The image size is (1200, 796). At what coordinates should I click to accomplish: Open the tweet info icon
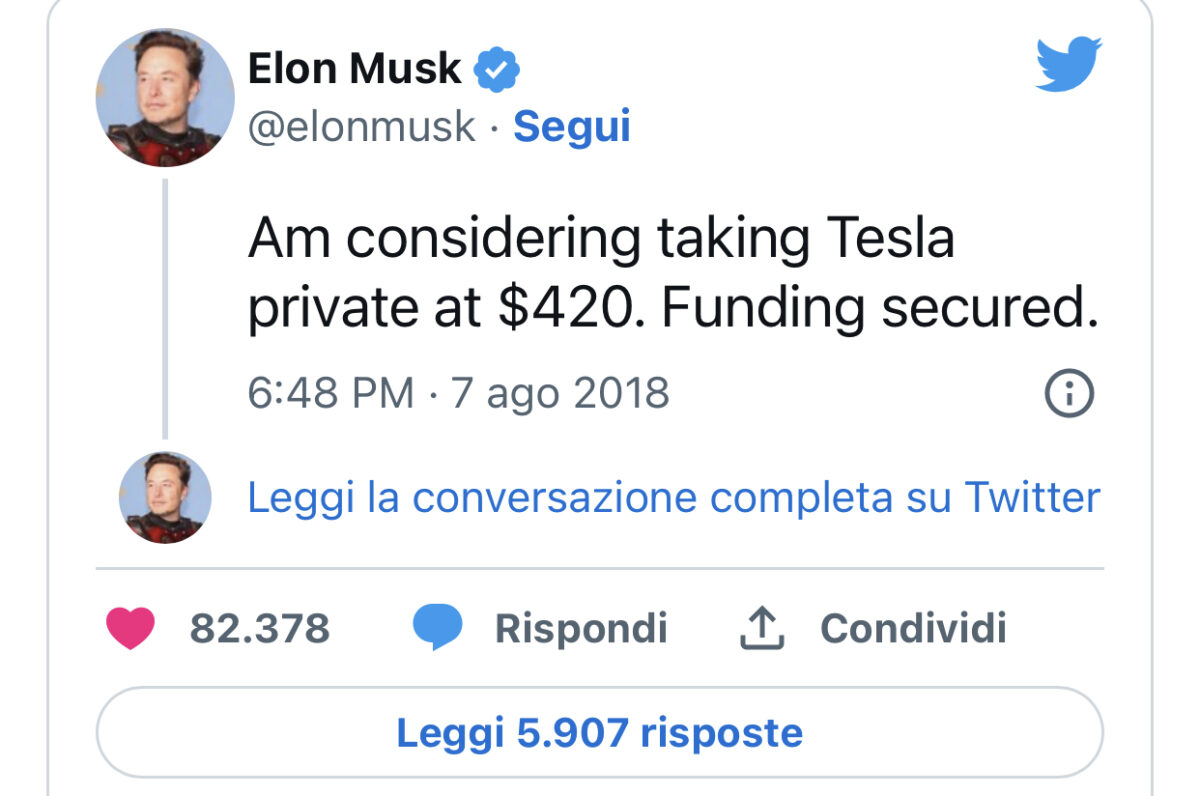(1069, 394)
